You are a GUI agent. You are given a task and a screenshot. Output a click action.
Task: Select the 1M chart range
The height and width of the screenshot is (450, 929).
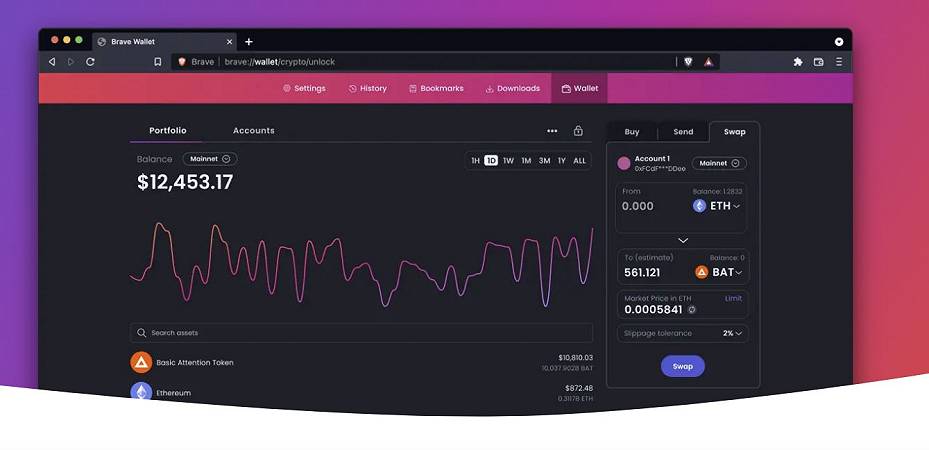tap(526, 160)
